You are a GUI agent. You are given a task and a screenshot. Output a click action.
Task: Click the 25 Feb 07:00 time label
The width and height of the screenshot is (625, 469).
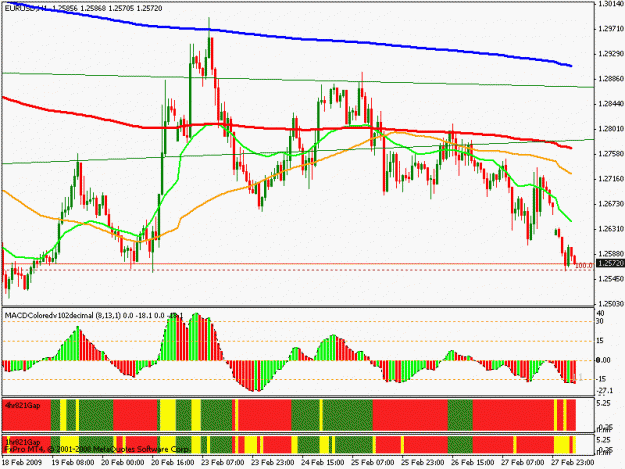[x=373, y=463]
